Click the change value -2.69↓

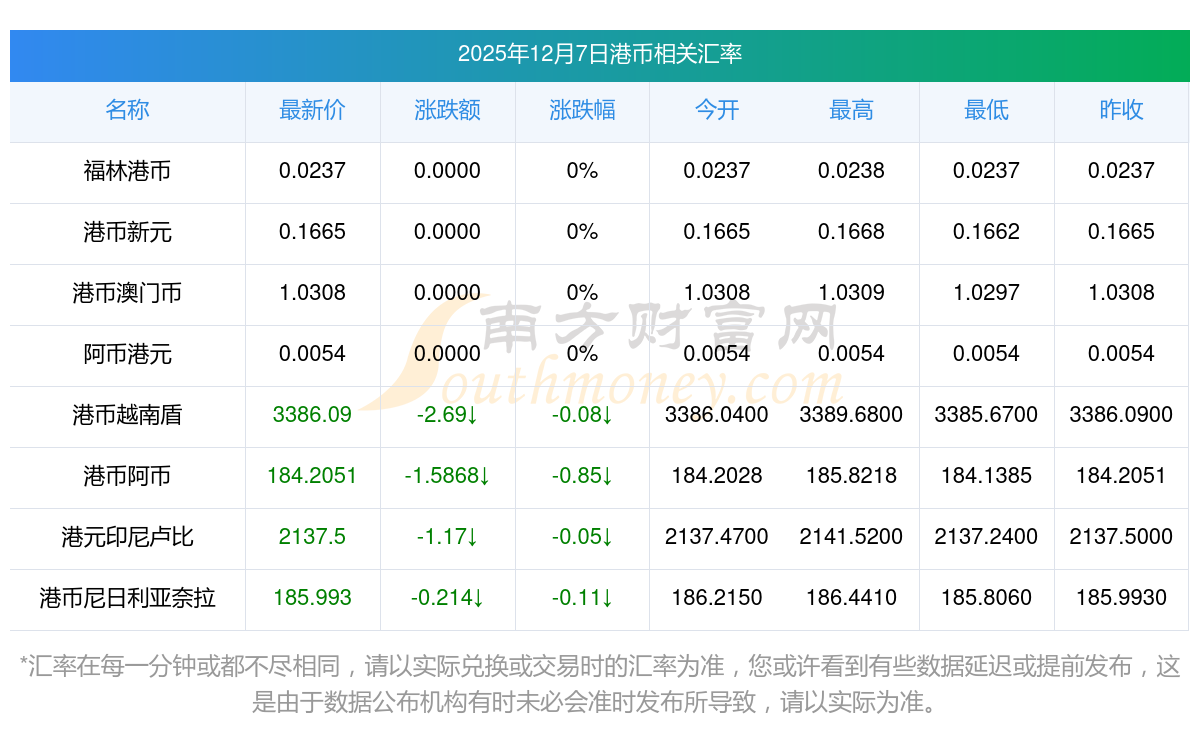pos(447,415)
